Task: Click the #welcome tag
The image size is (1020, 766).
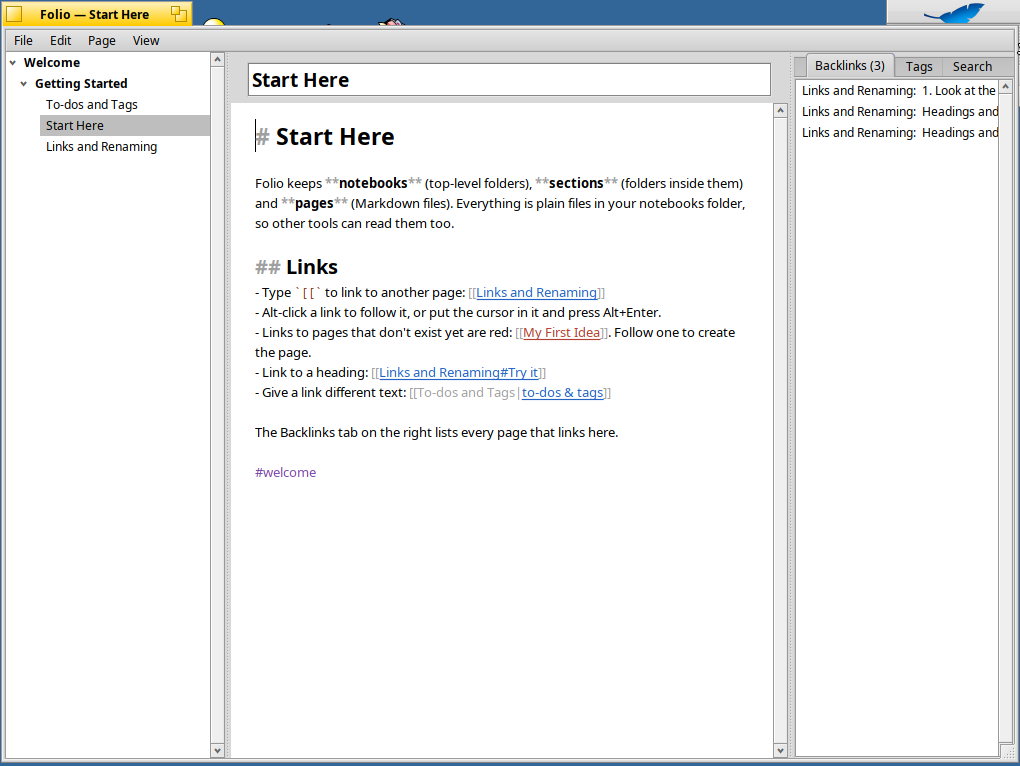Action: point(286,473)
